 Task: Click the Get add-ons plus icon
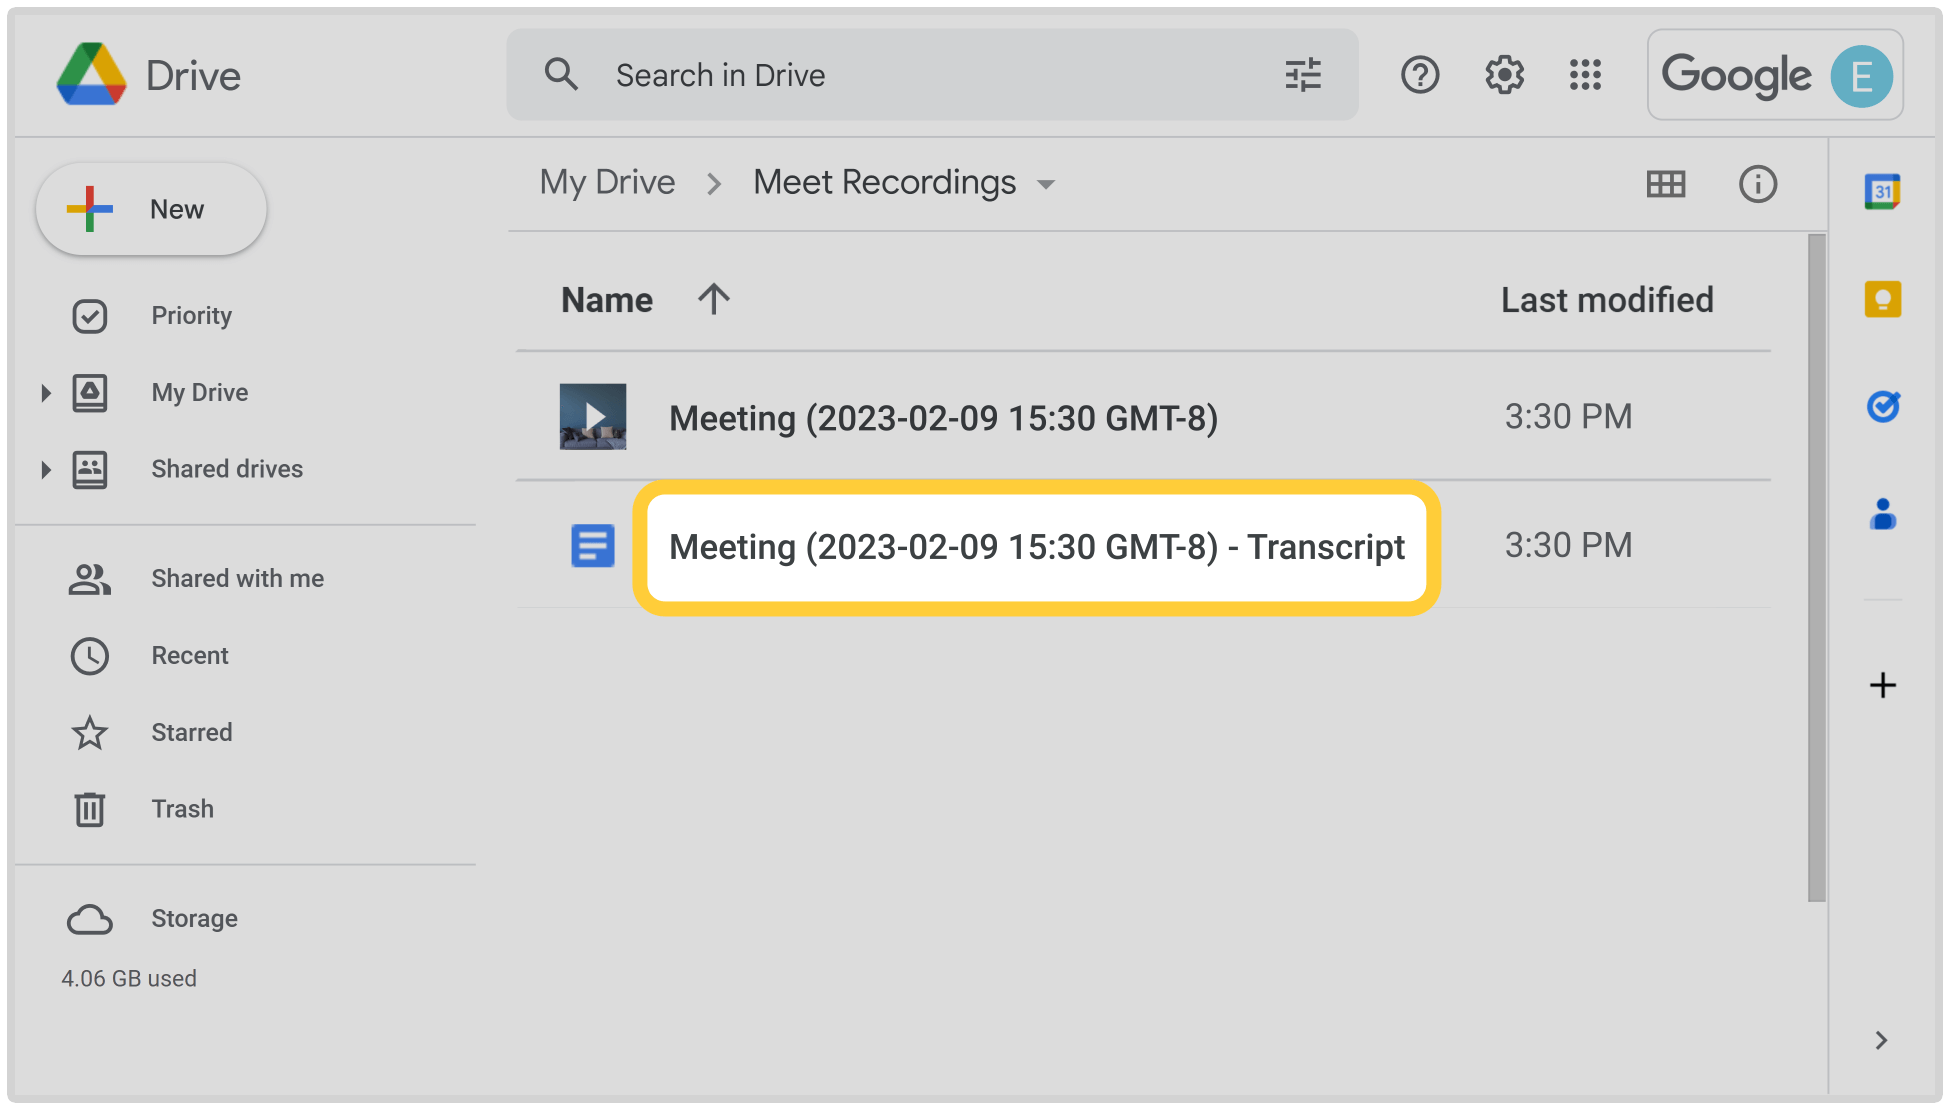pos(1882,685)
